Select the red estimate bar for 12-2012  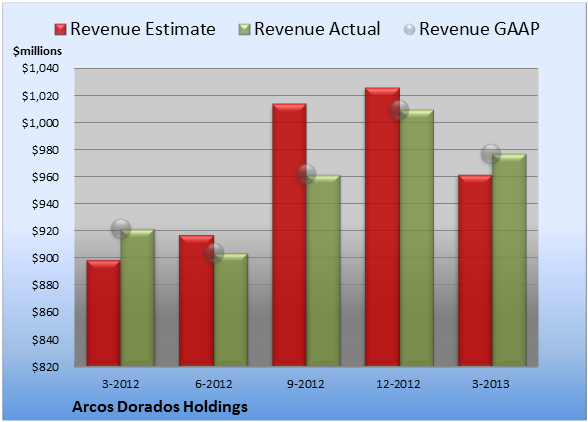(382, 227)
